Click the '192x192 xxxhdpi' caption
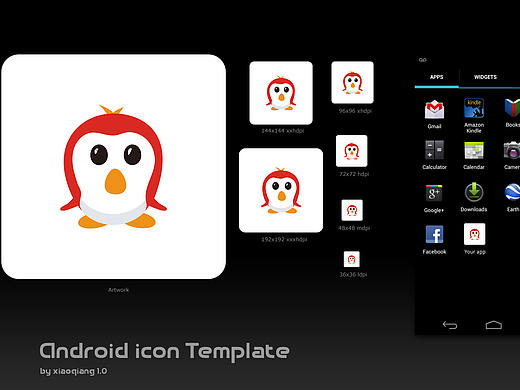520x390 pixels. 284,239
